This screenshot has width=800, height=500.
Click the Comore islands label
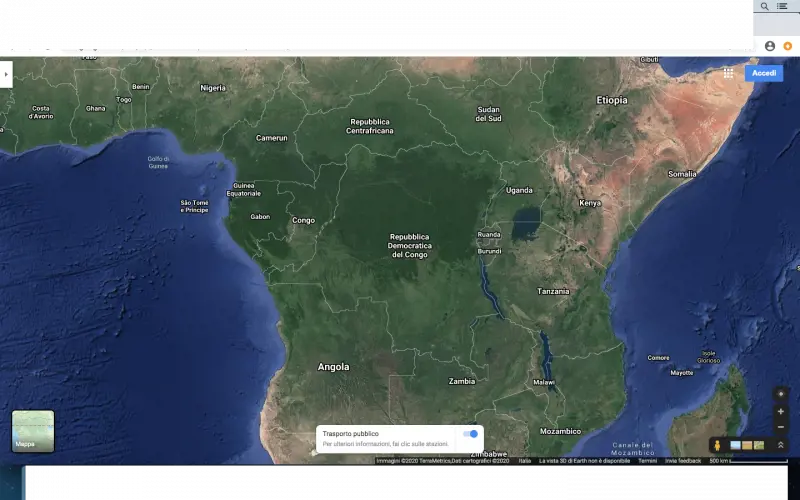click(x=658, y=358)
